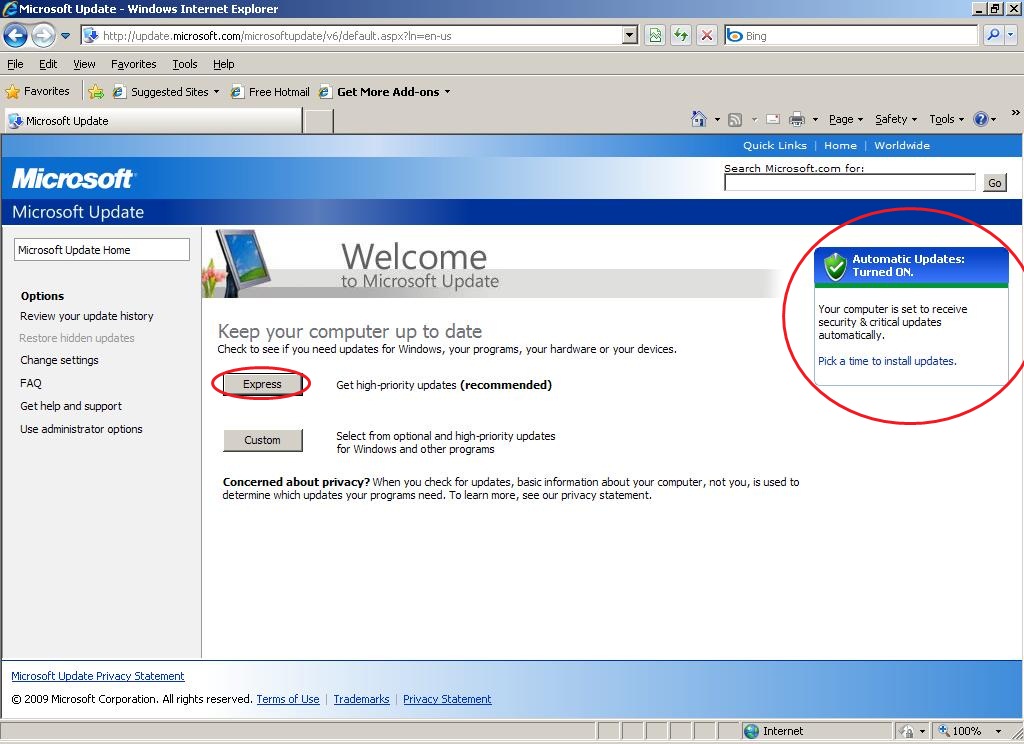Expand the command bar overflow chevron
The image size is (1024, 744).
click(x=1016, y=112)
